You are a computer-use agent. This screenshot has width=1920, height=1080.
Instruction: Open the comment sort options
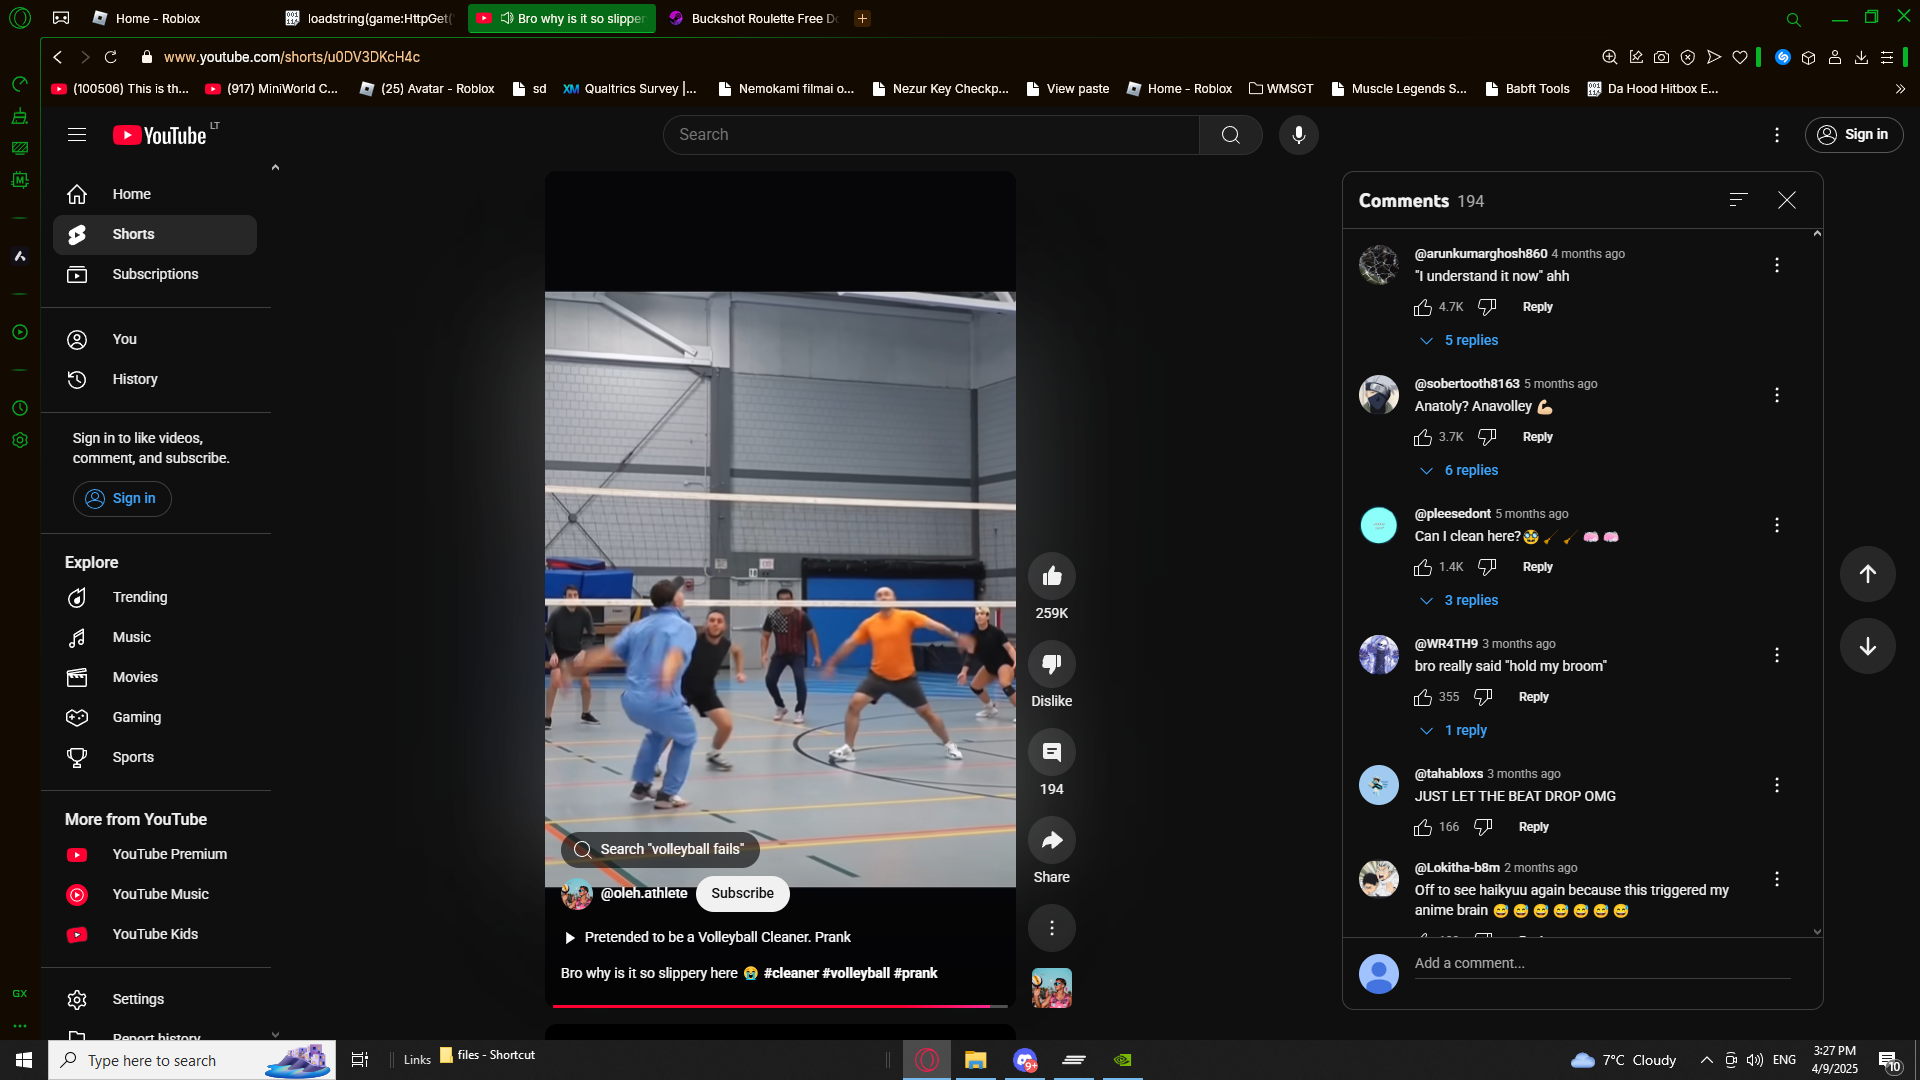tap(1738, 200)
